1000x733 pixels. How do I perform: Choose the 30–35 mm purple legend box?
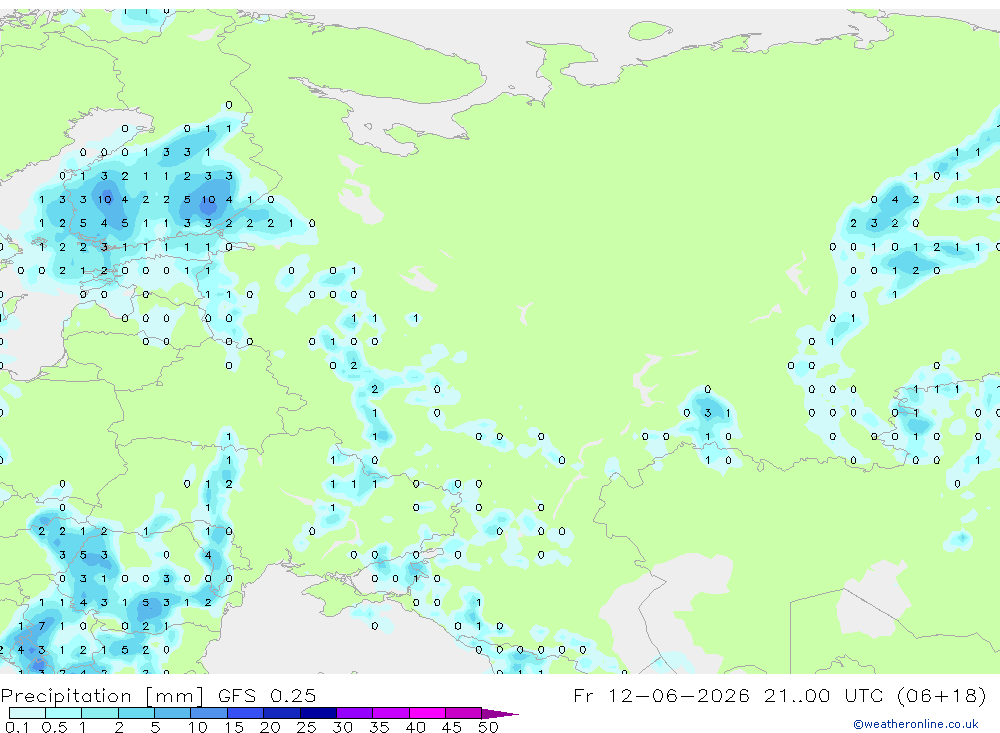[355, 713]
